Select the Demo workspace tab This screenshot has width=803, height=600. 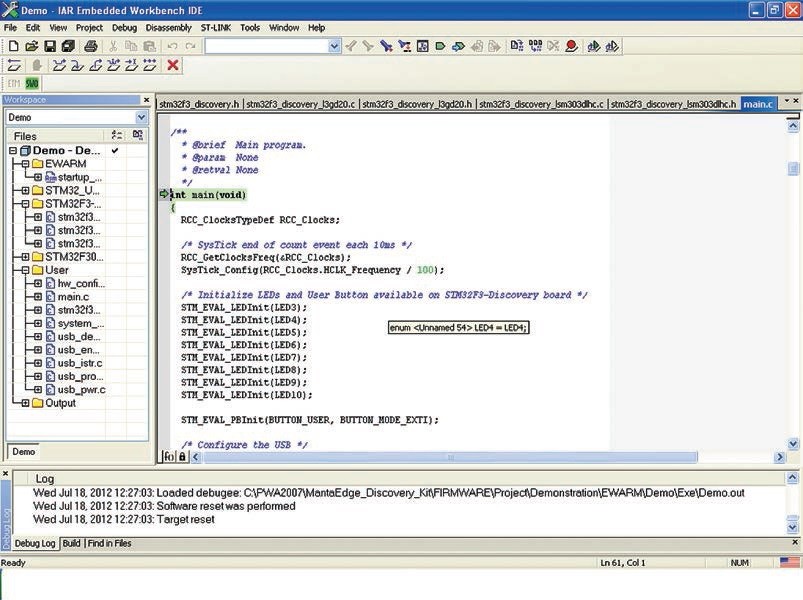click(24, 452)
